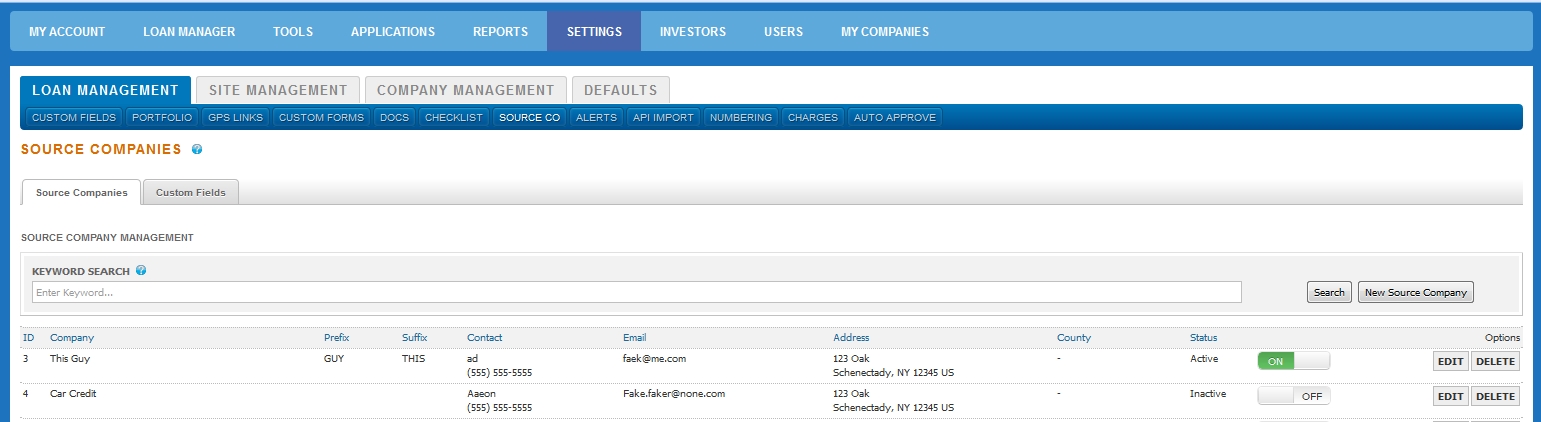
Task: Delete the Car Credit source company
Action: tap(1495, 396)
